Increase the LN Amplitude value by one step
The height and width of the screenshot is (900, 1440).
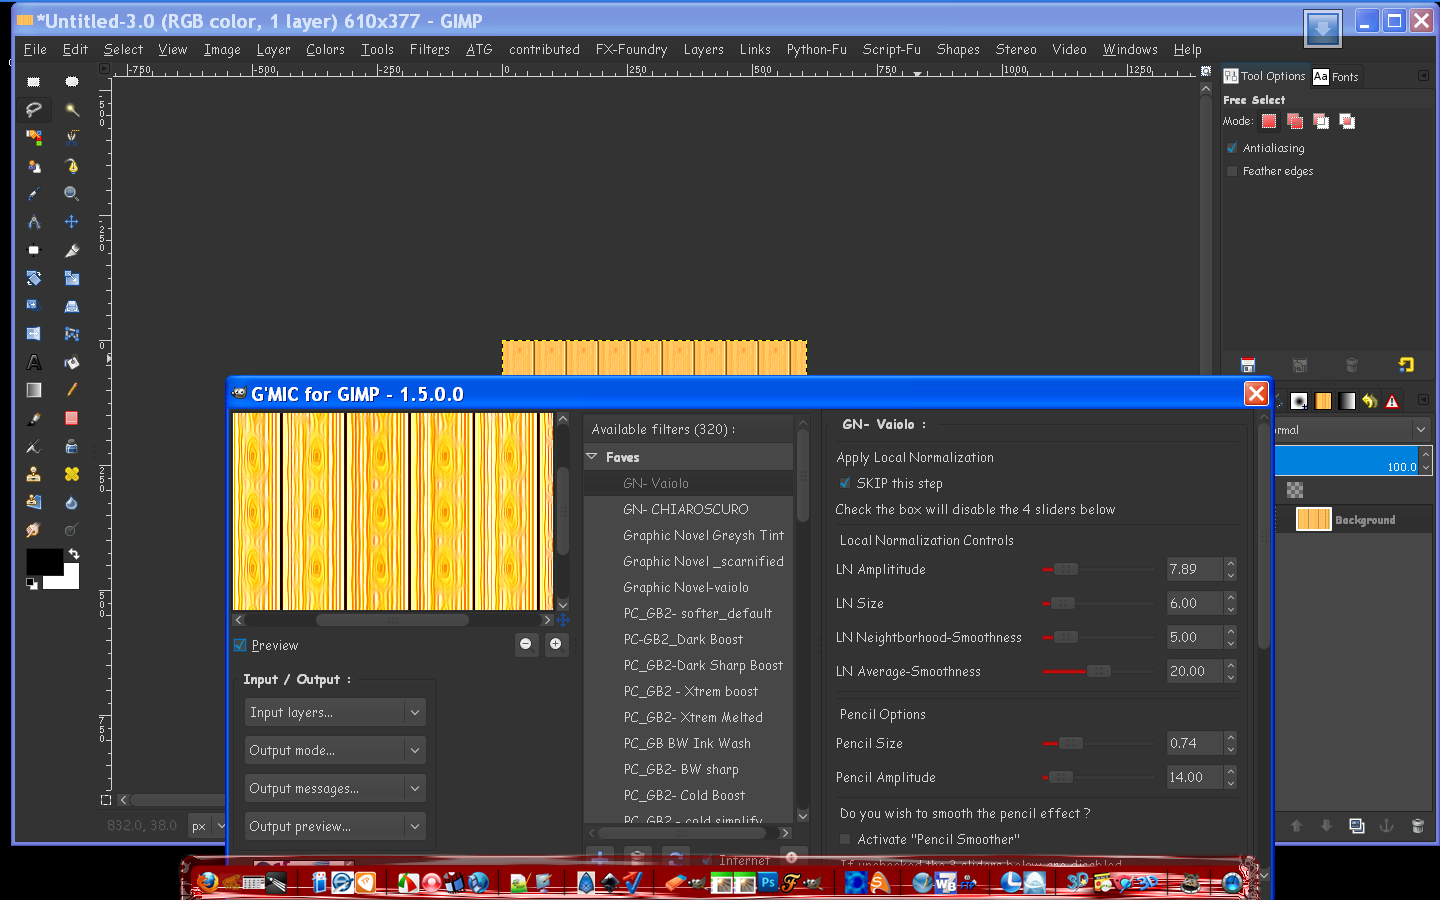pyautogui.click(x=1230, y=563)
